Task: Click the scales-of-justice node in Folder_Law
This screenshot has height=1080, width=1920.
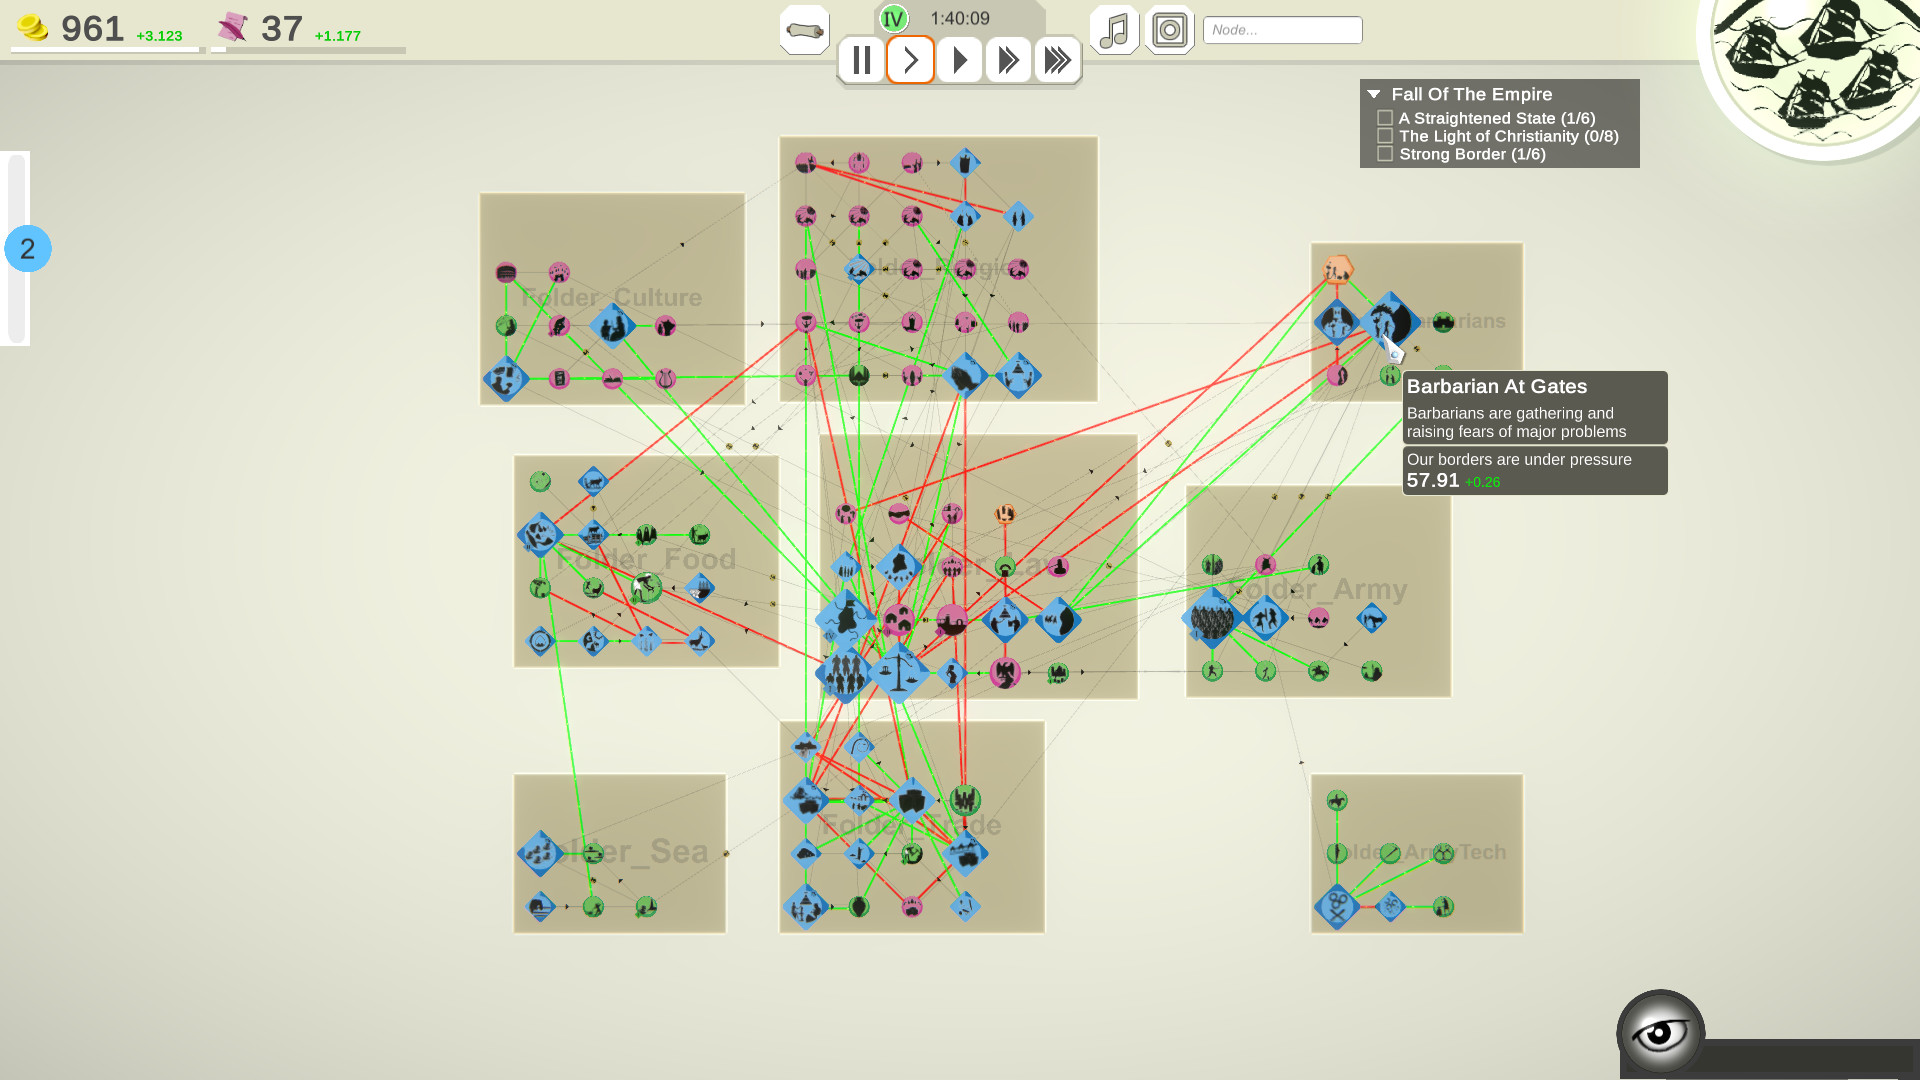Action: click(899, 673)
